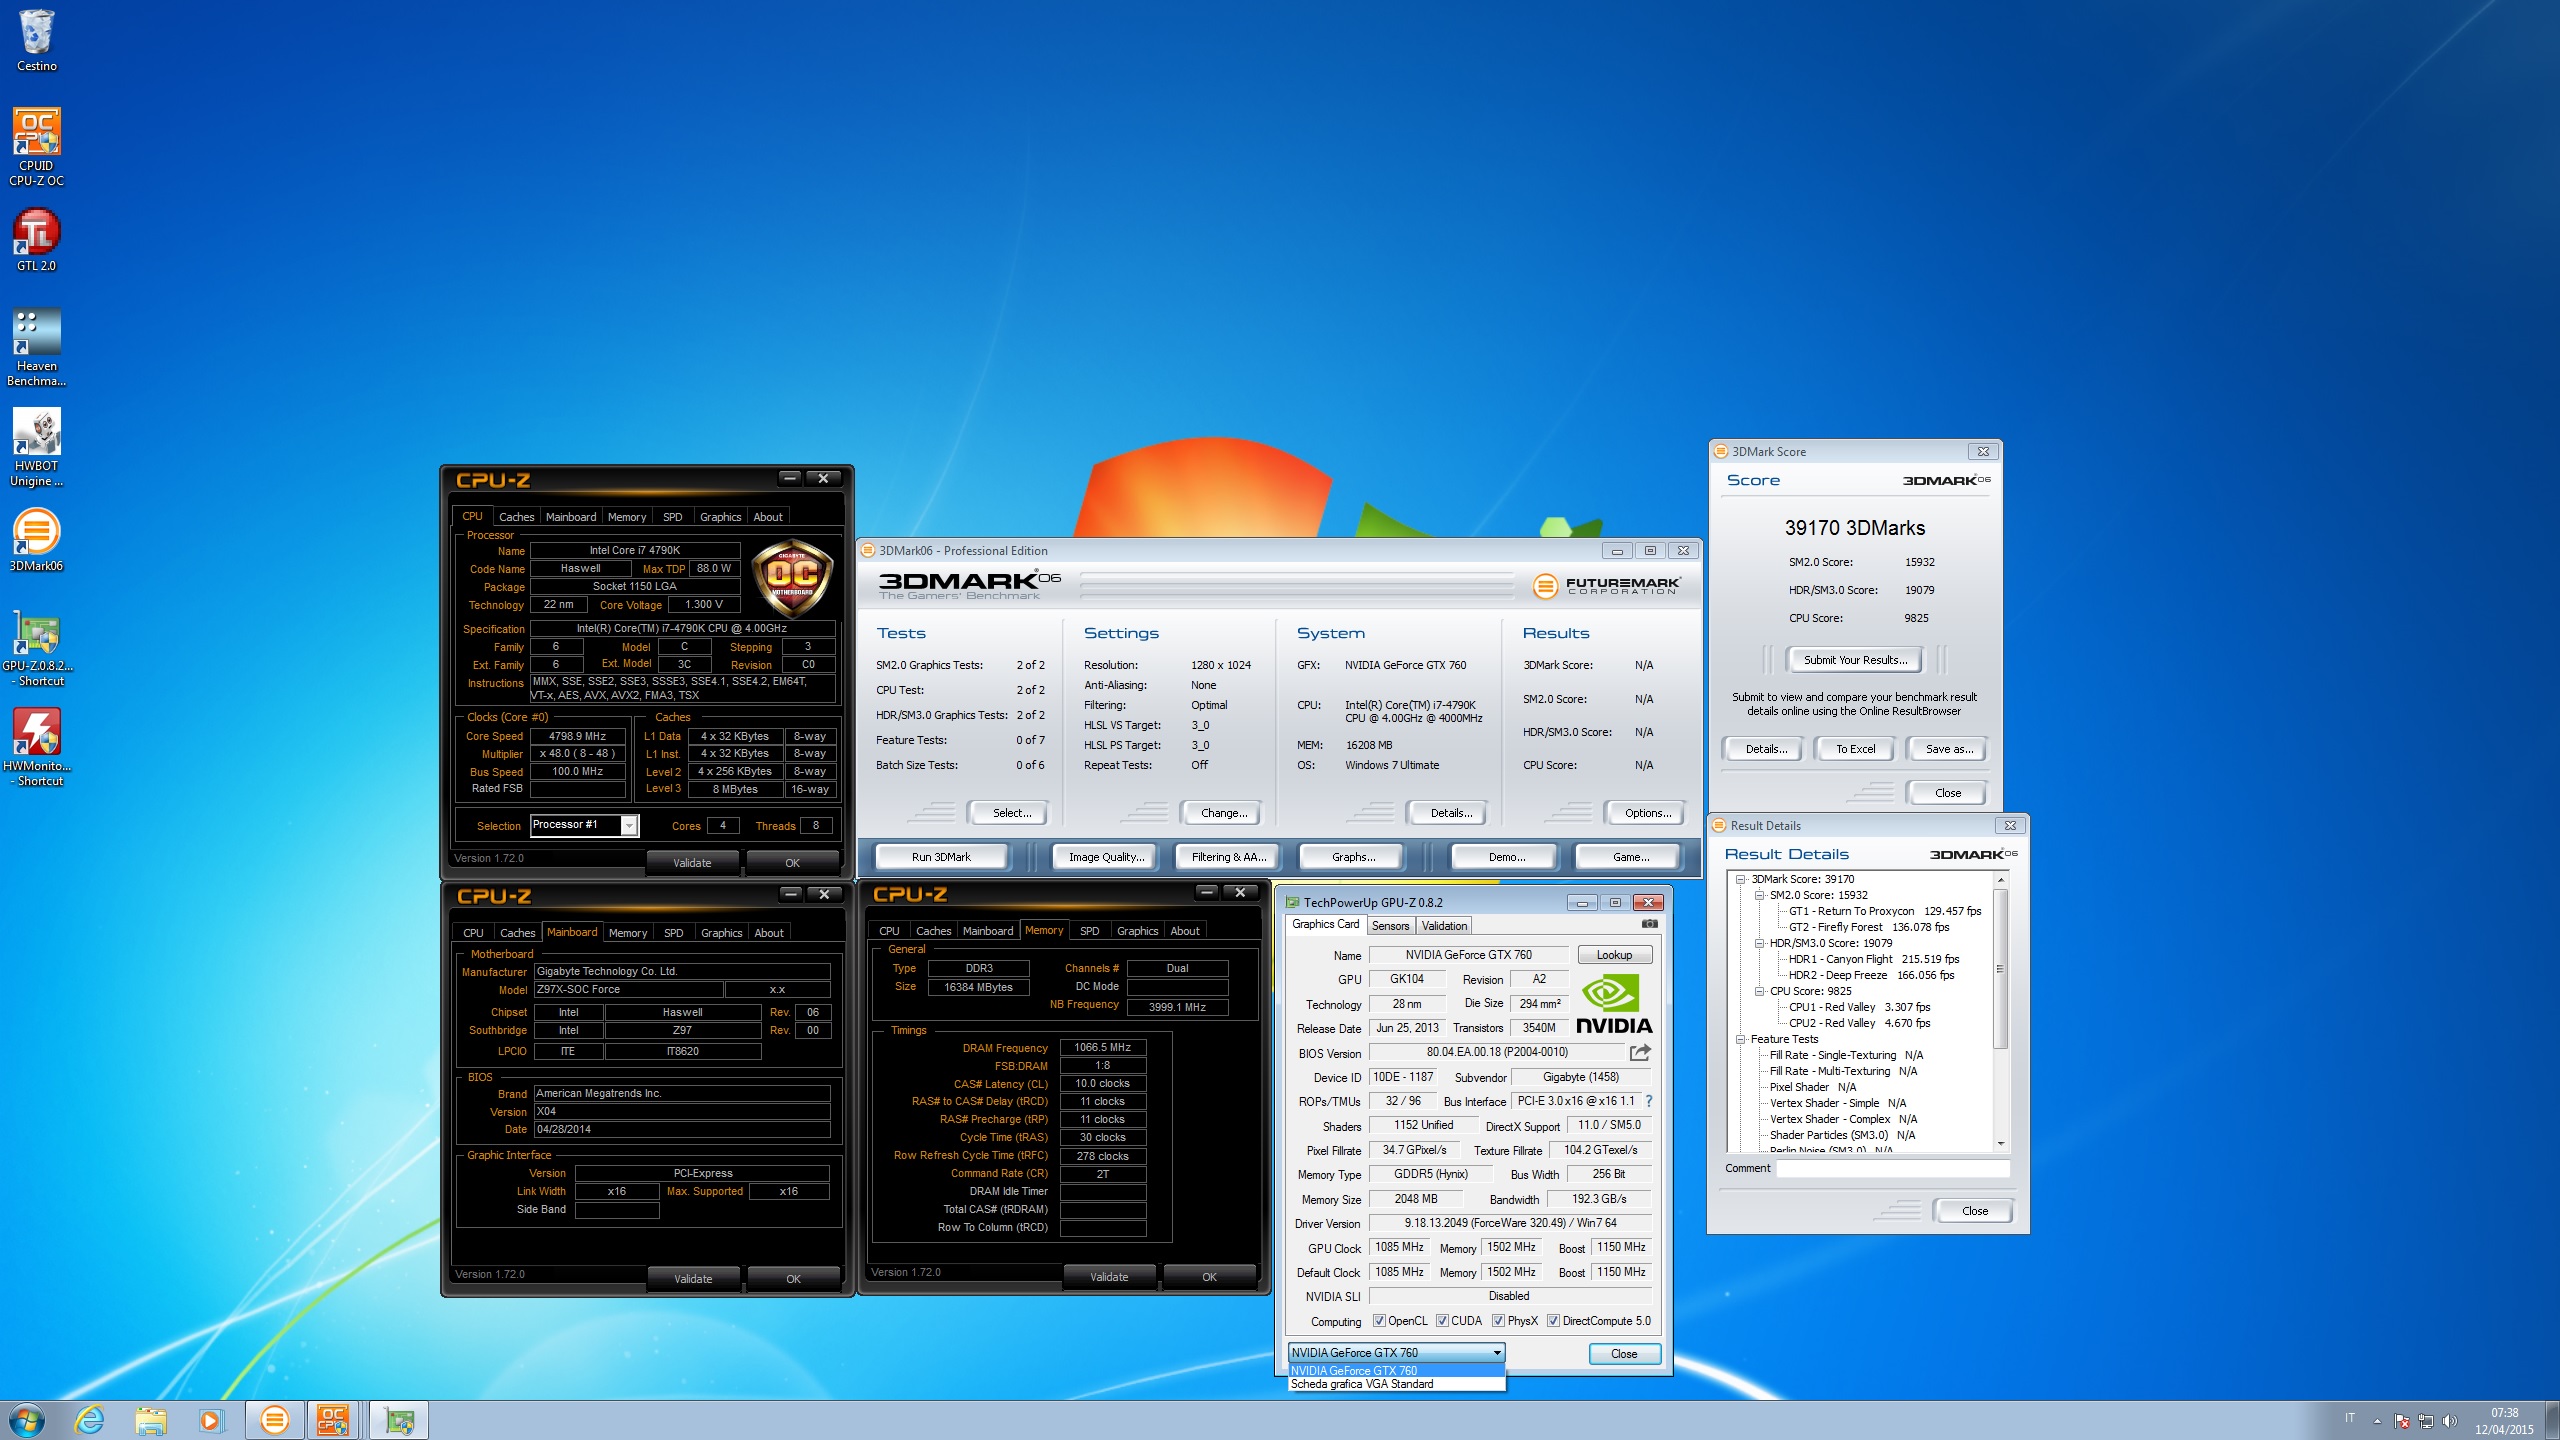Open HWBOT Unigine desktop shortcut

tap(36, 447)
